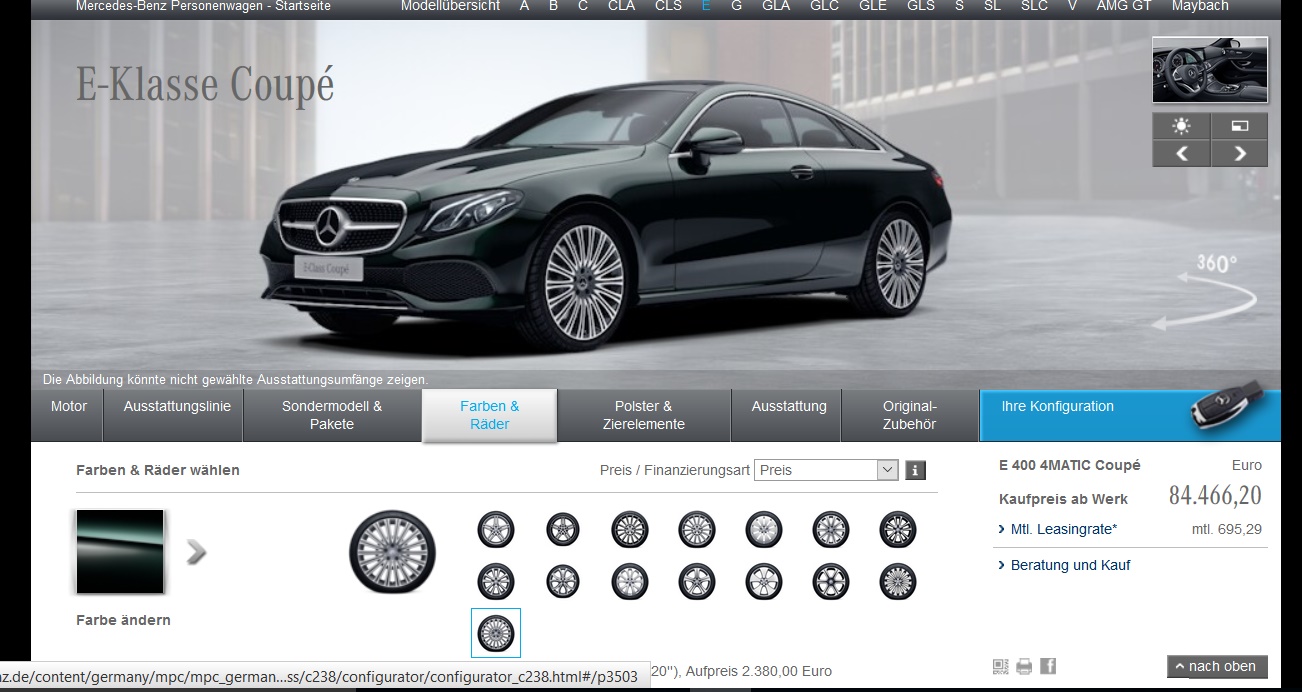Share on Facebook via the f icon
The height and width of the screenshot is (692, 1302).
click(1048, 666)
